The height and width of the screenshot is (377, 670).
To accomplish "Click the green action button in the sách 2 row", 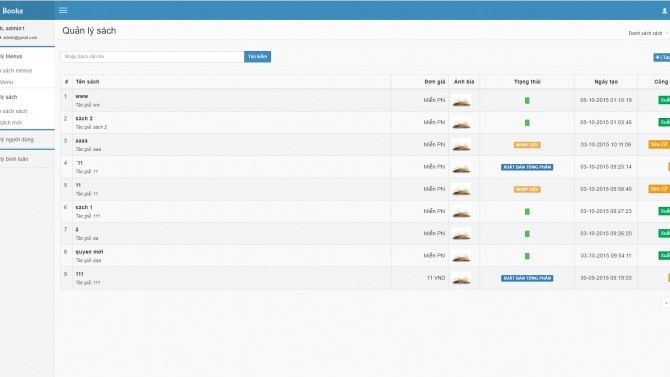I will coord(664,122).
